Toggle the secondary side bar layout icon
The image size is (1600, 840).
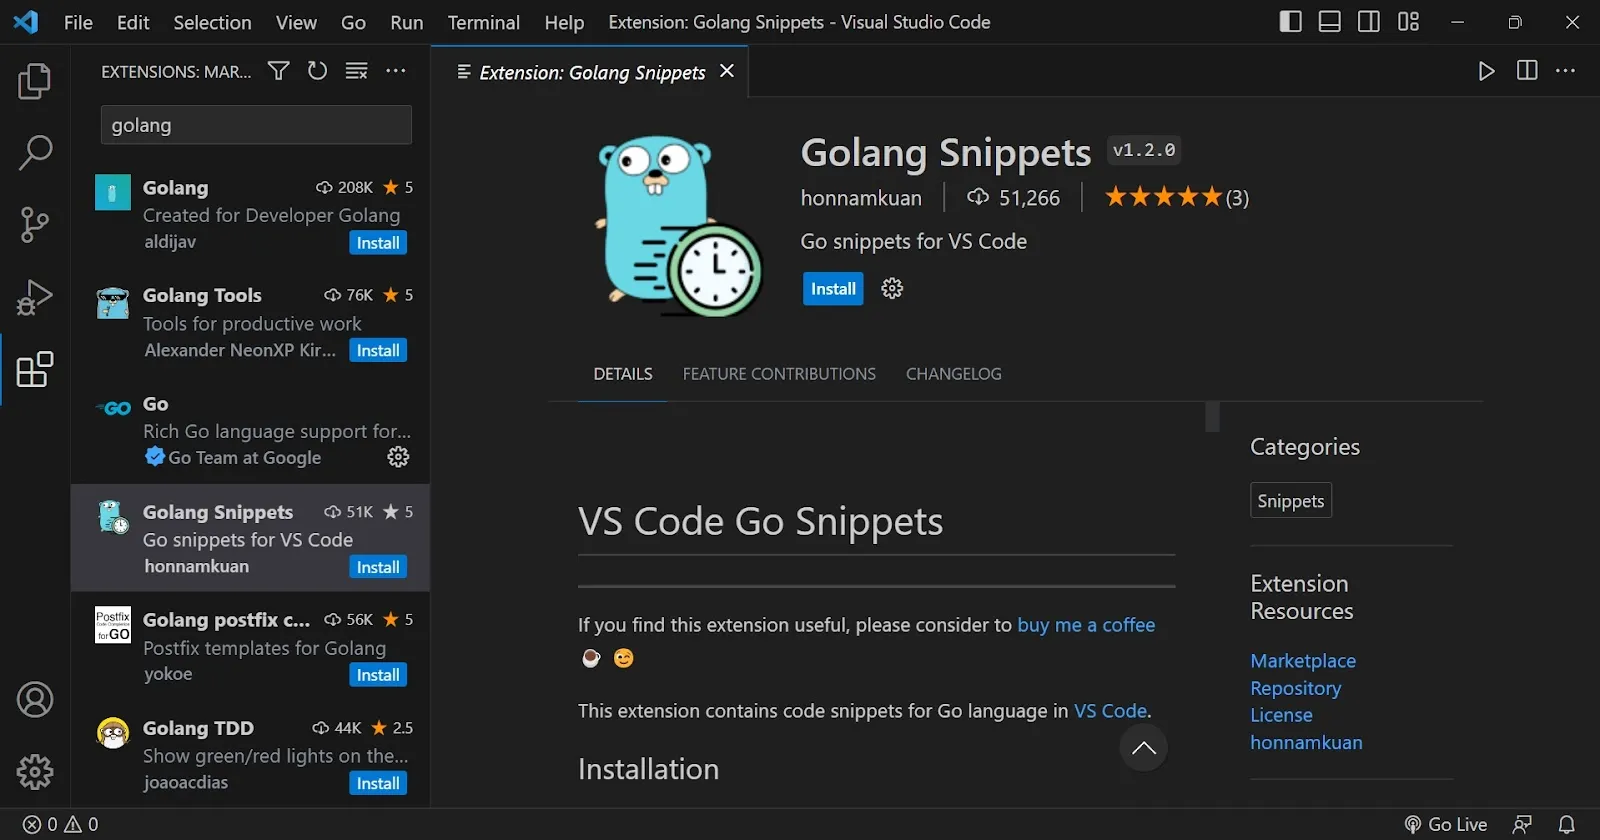pos(1369,22)
